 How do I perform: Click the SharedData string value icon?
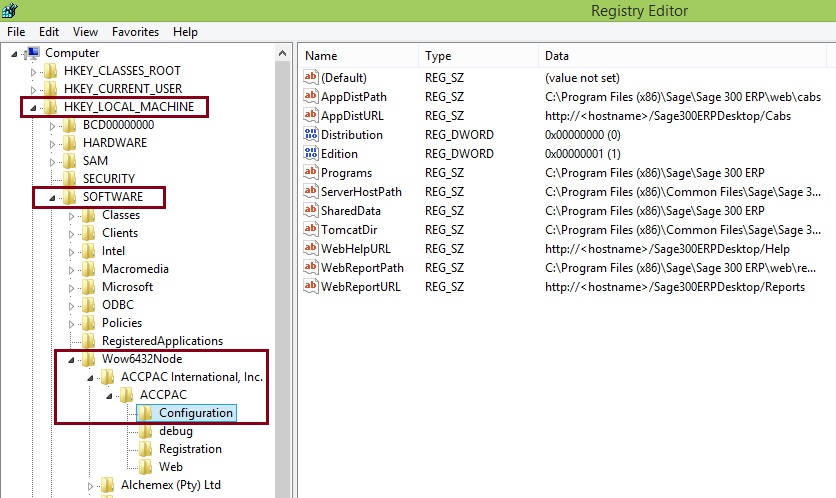[311, 210]
